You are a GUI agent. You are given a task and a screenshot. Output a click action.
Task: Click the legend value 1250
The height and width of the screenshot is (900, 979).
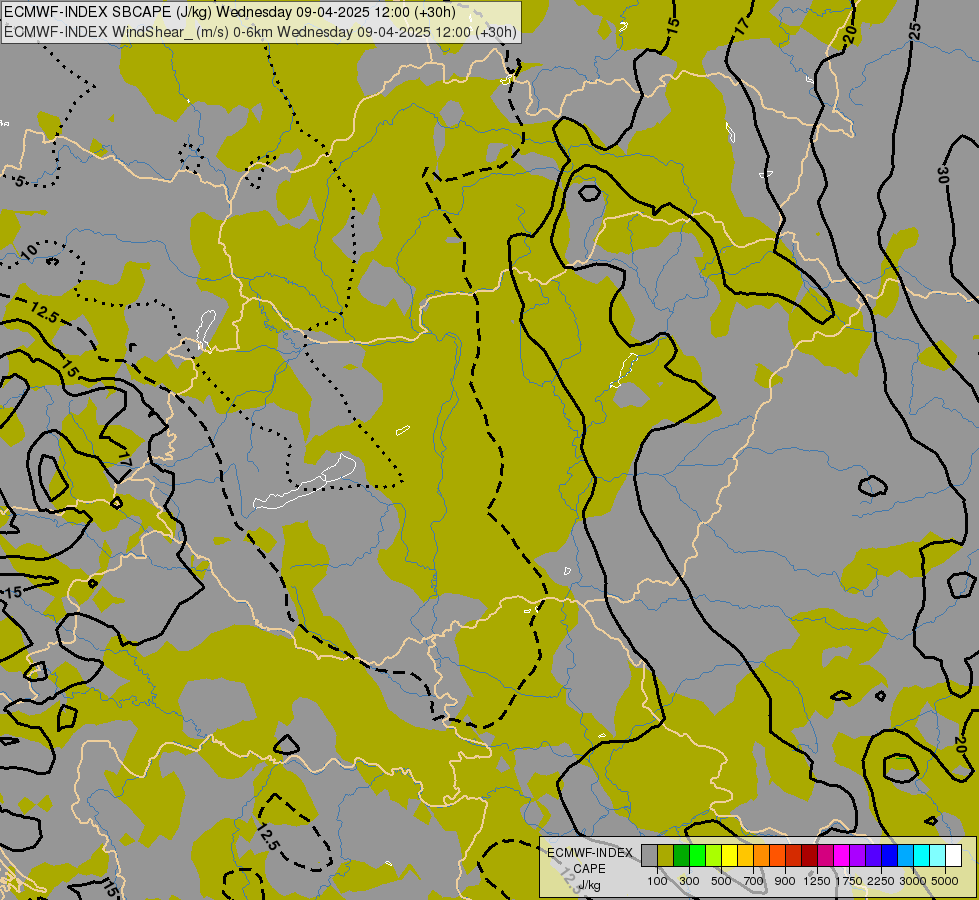(x=817, y=881)
